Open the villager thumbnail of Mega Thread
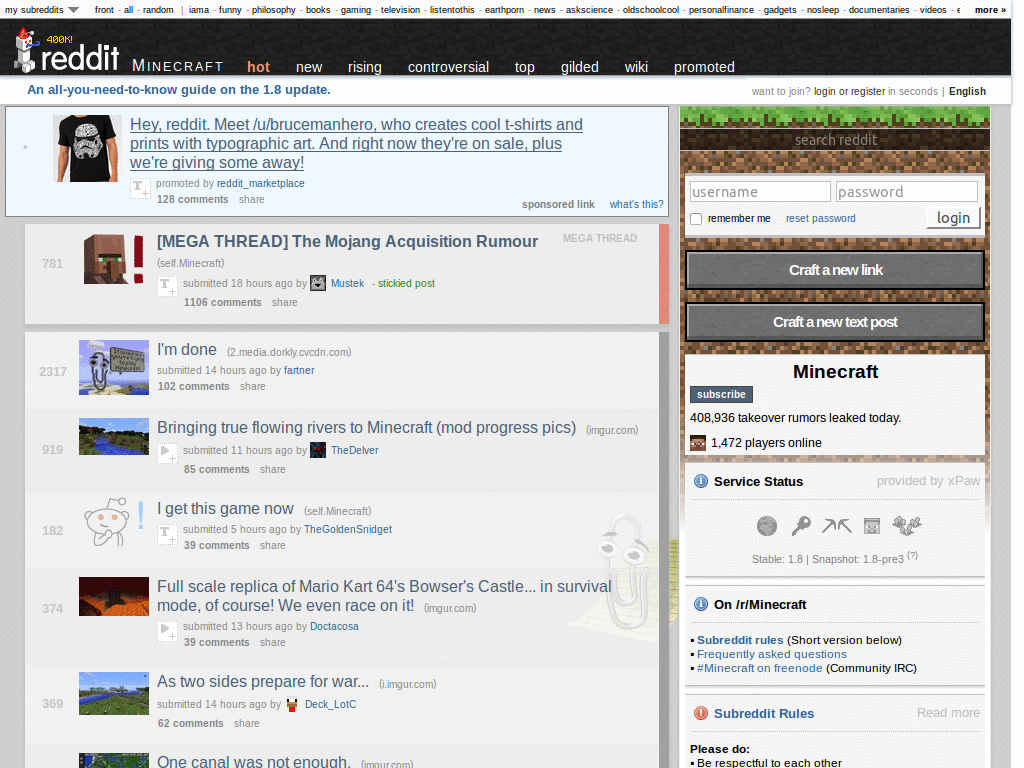 coord(114,259)
